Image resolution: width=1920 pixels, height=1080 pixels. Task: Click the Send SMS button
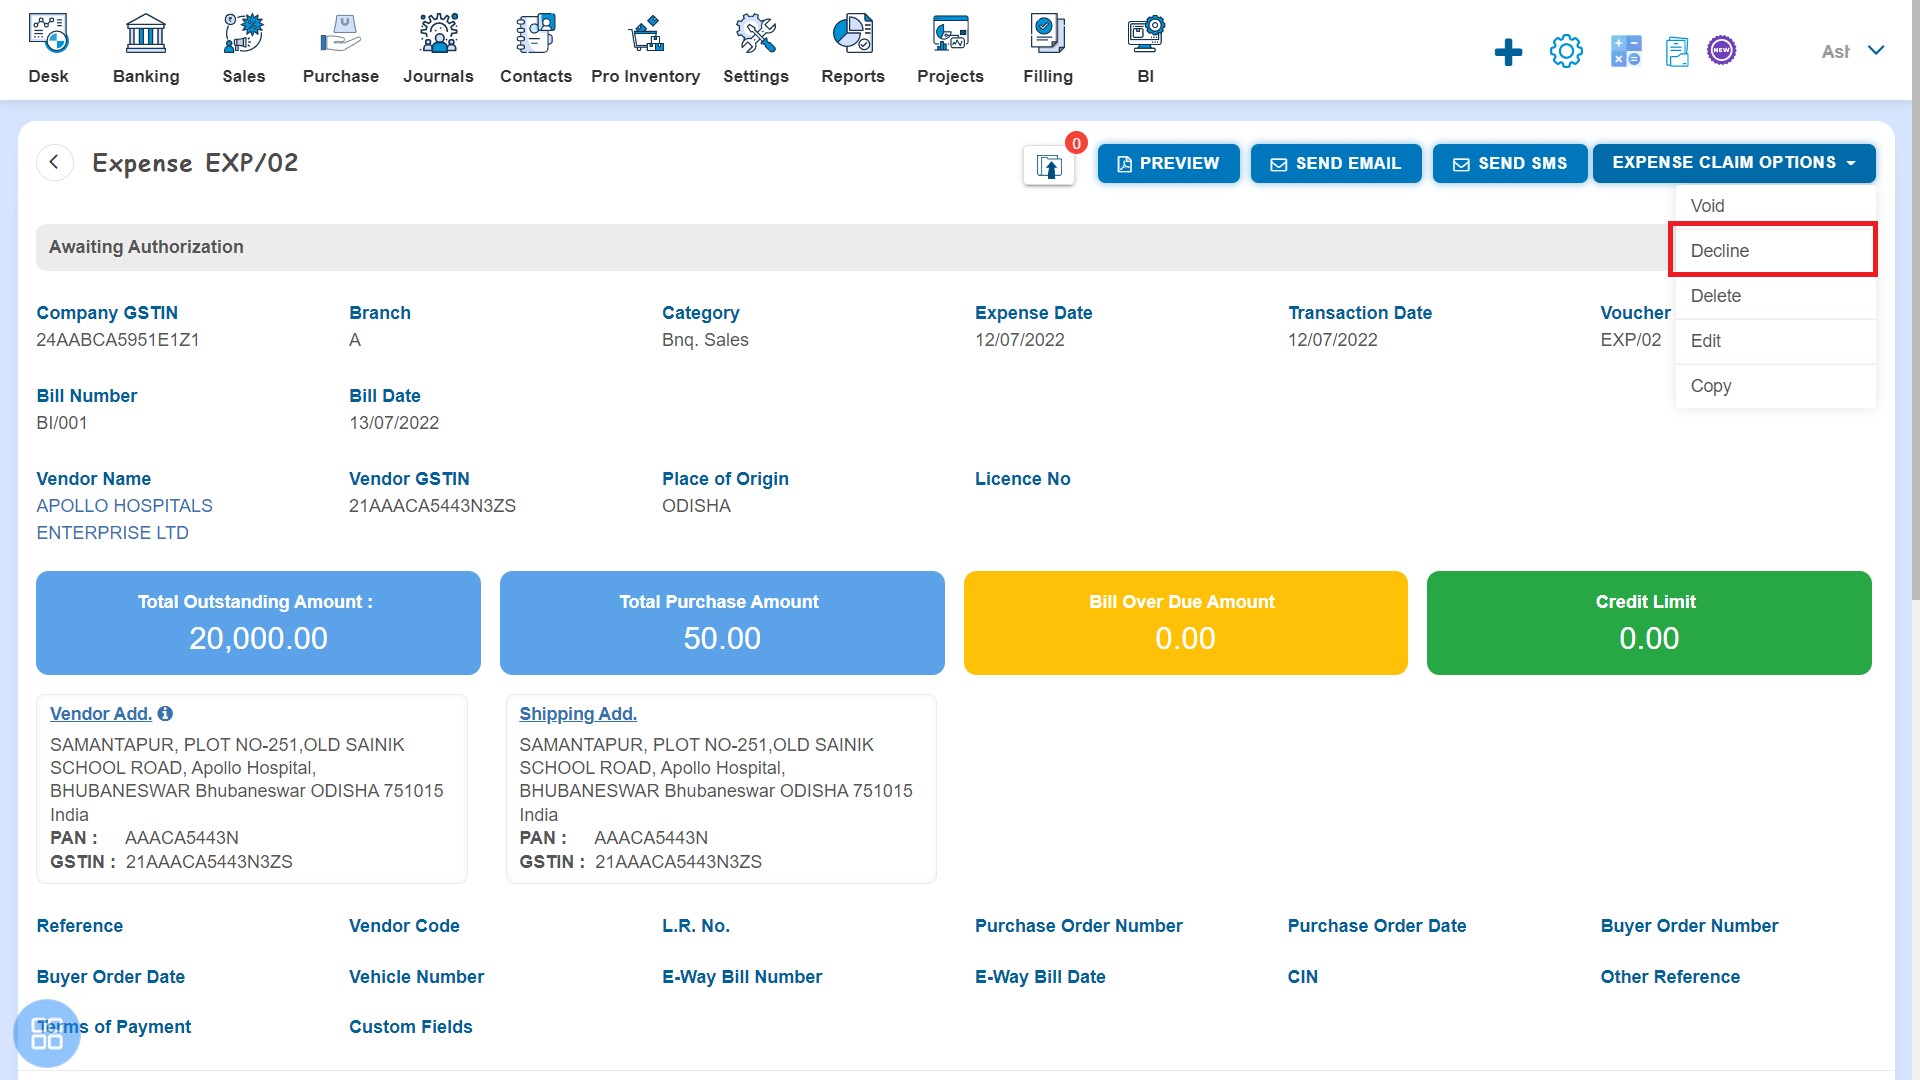pos(1510,164)
